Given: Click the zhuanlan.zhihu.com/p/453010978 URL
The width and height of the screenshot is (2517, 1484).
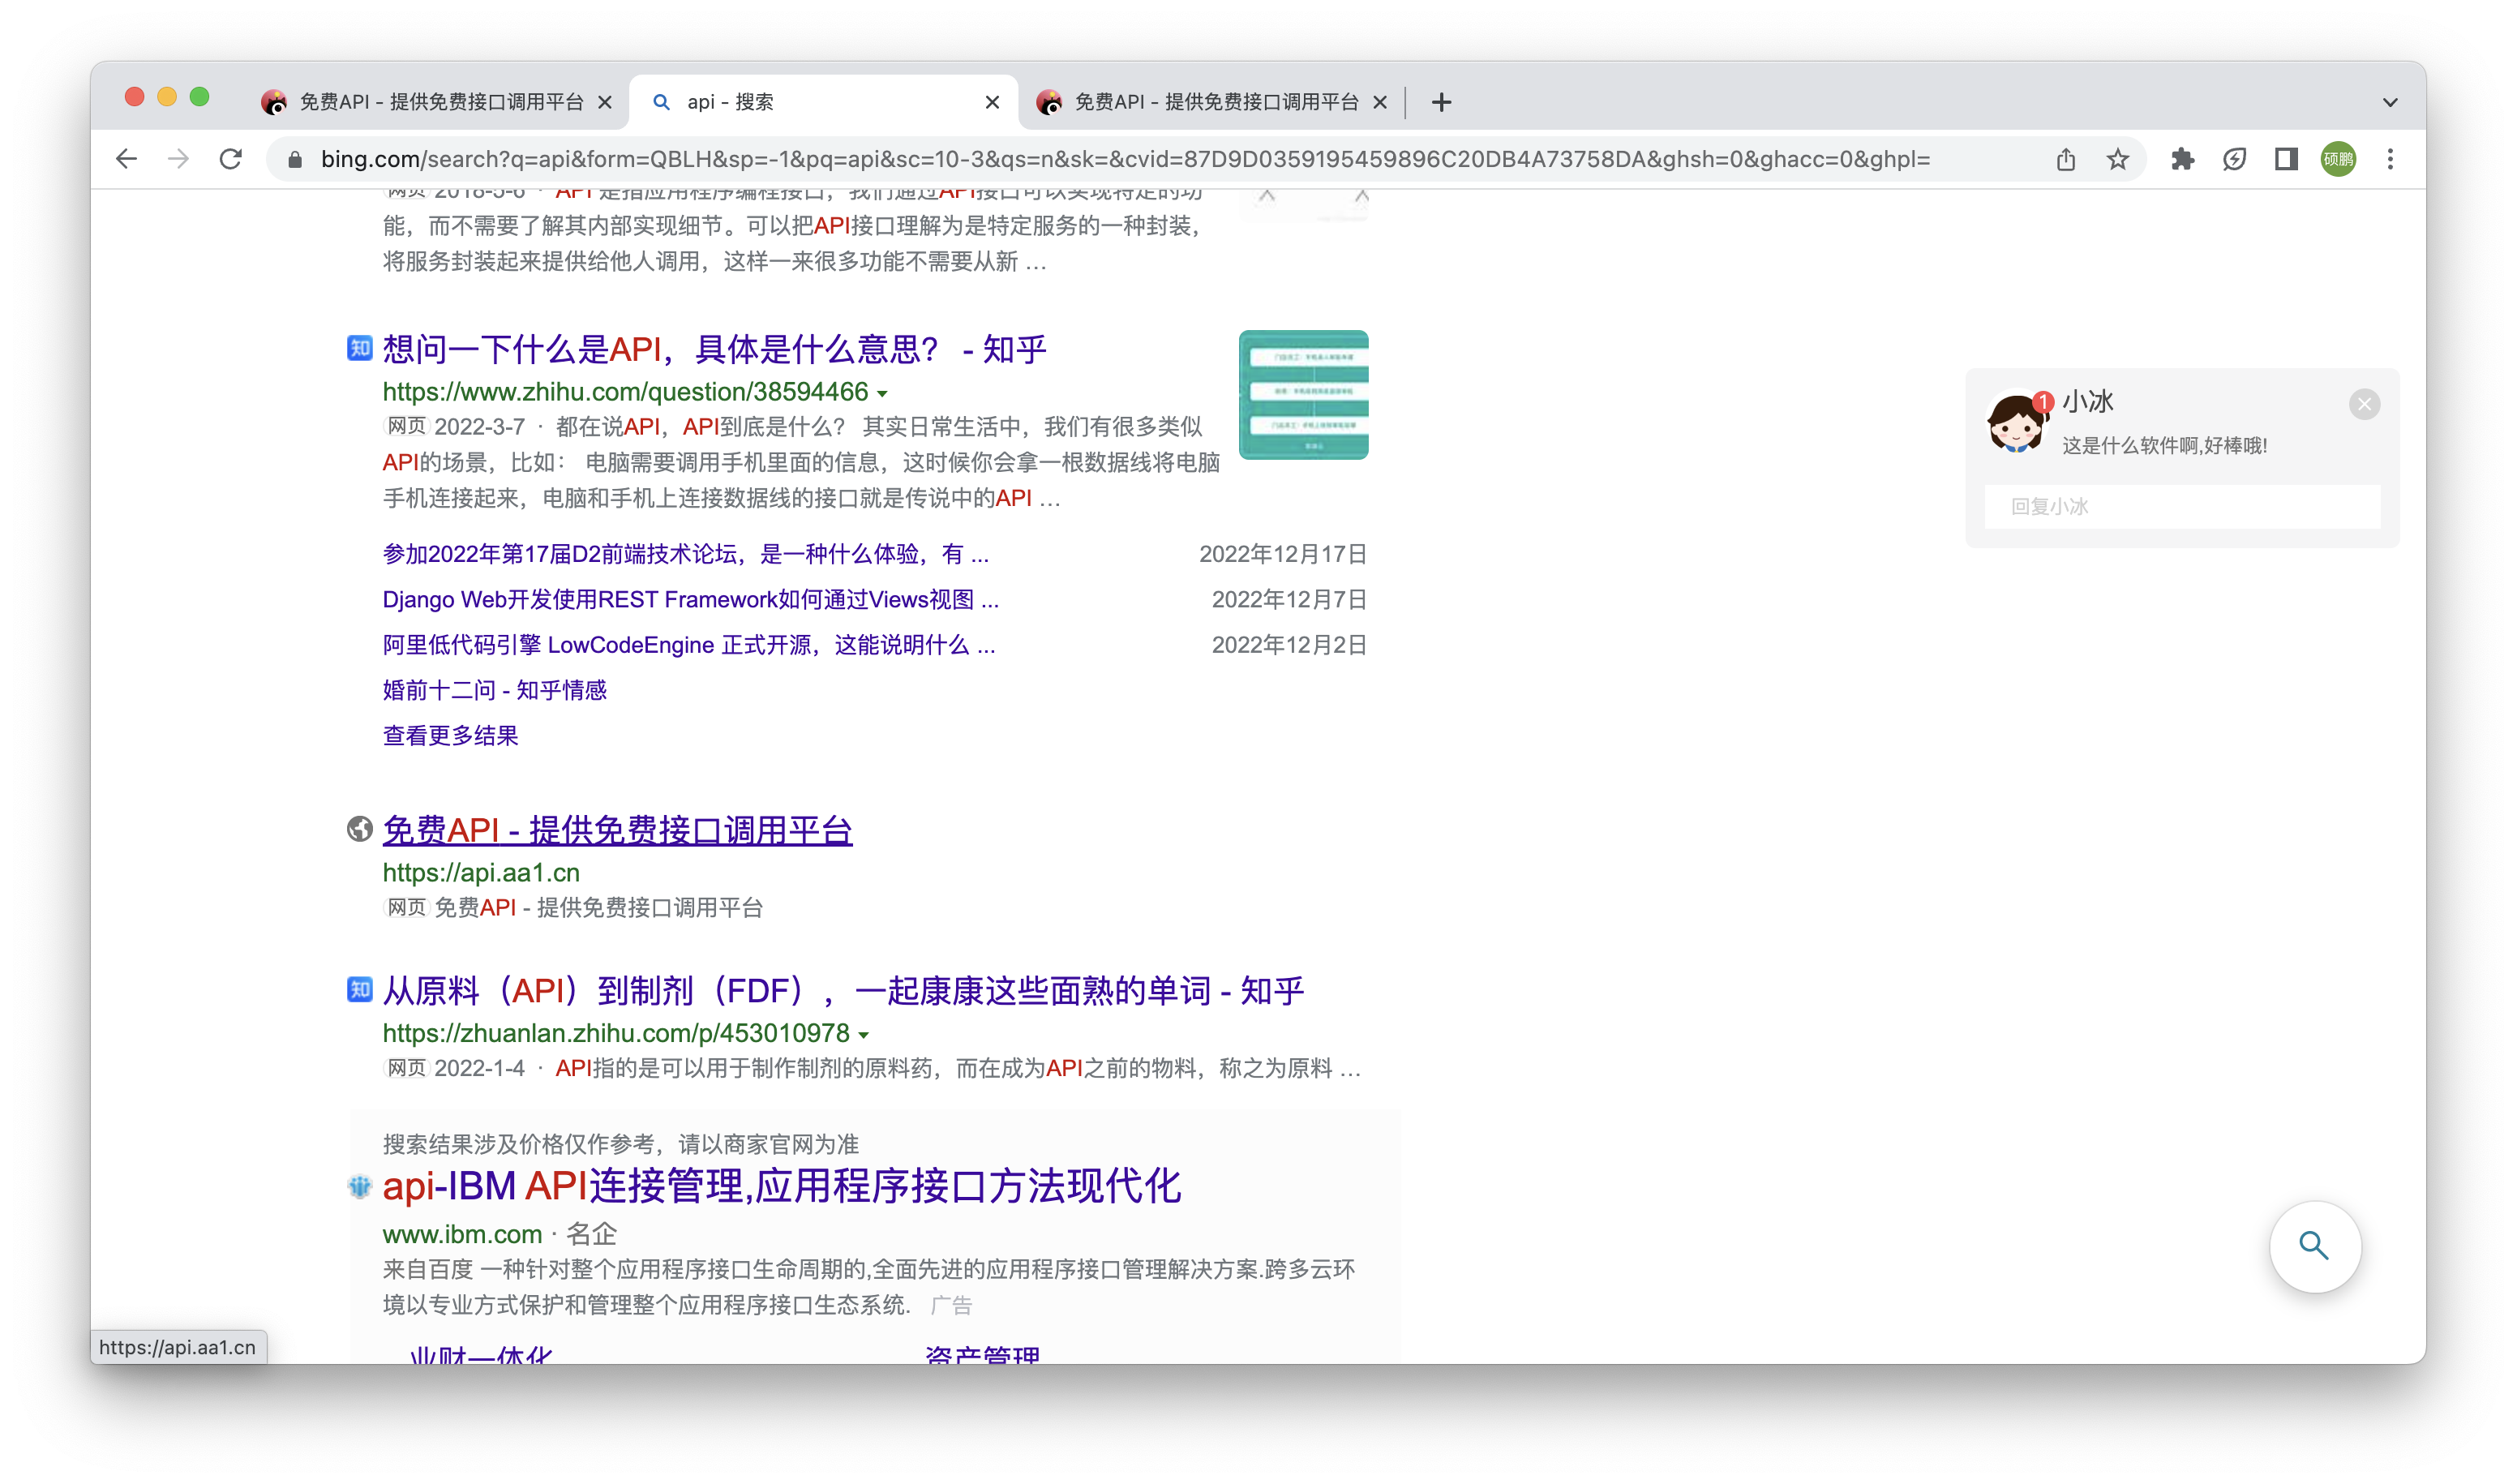Looking at the screenshot, I should tap(616, 1033).
